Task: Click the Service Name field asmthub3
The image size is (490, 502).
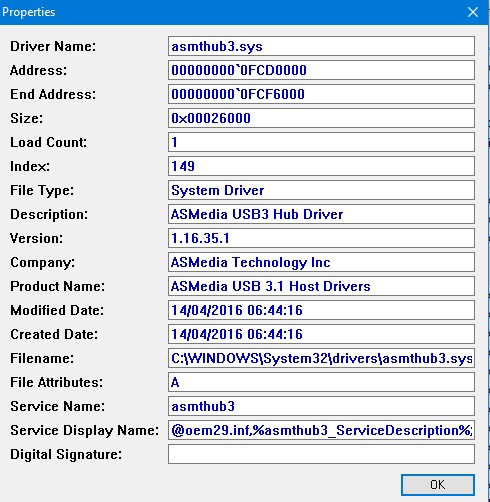Action: pos(321,406)
